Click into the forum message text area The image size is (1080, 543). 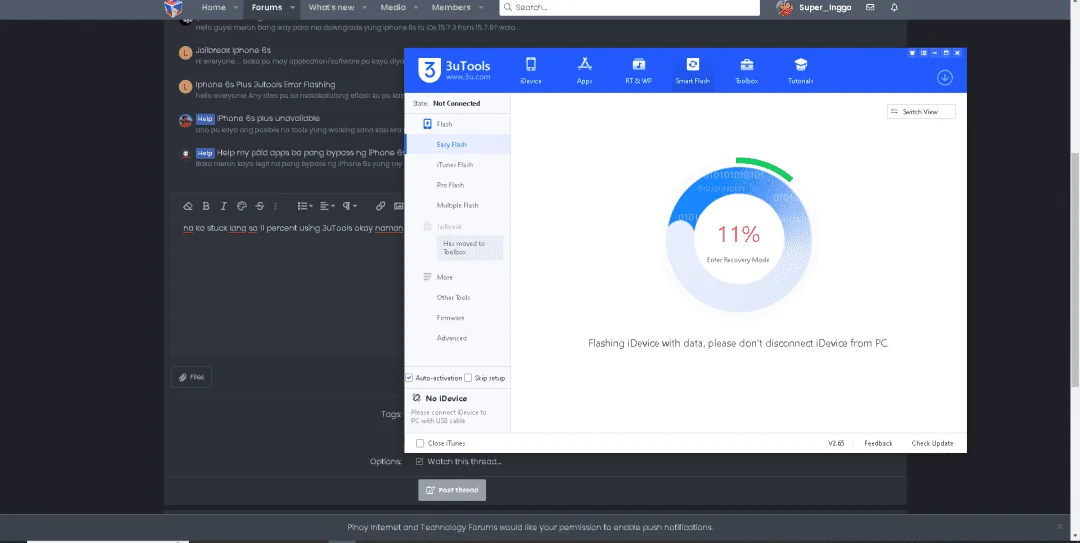click(x=288, y=287)
